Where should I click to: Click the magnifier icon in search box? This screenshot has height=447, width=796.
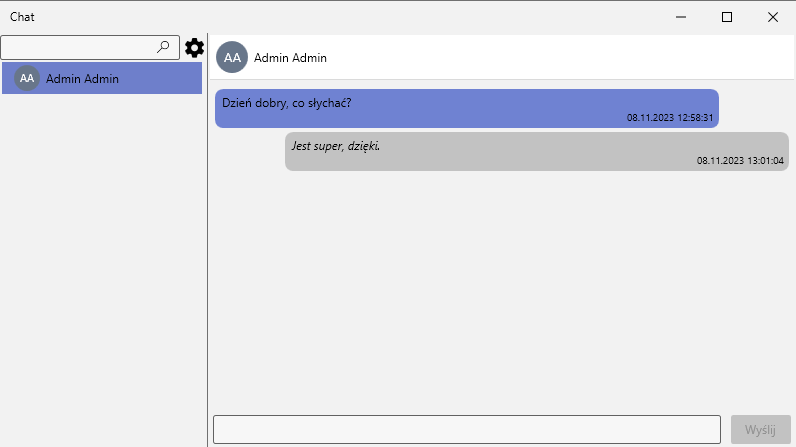click(164, 47)
